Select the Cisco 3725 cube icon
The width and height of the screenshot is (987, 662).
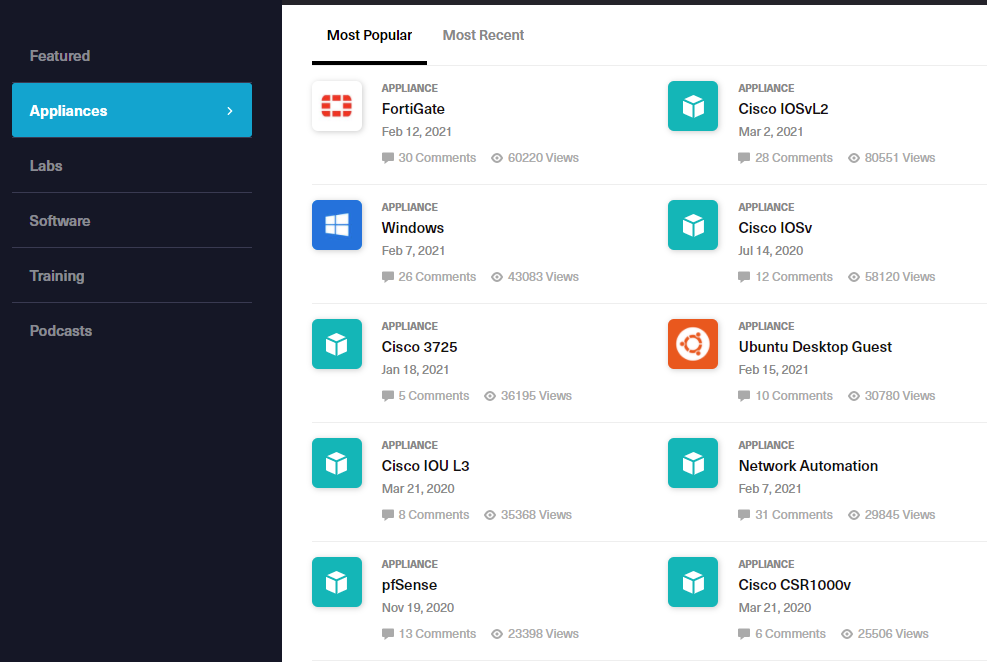337,344
